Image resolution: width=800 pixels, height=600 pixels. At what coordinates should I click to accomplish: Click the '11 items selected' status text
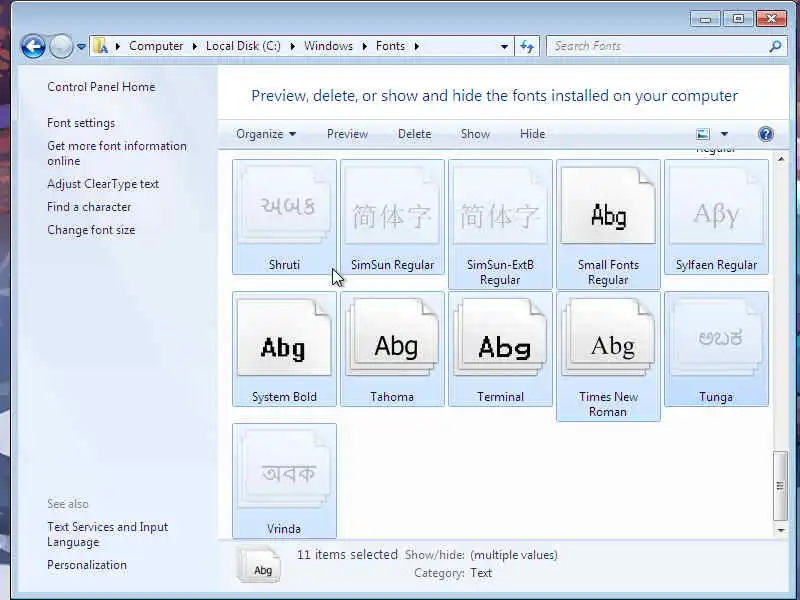point(347,555)
